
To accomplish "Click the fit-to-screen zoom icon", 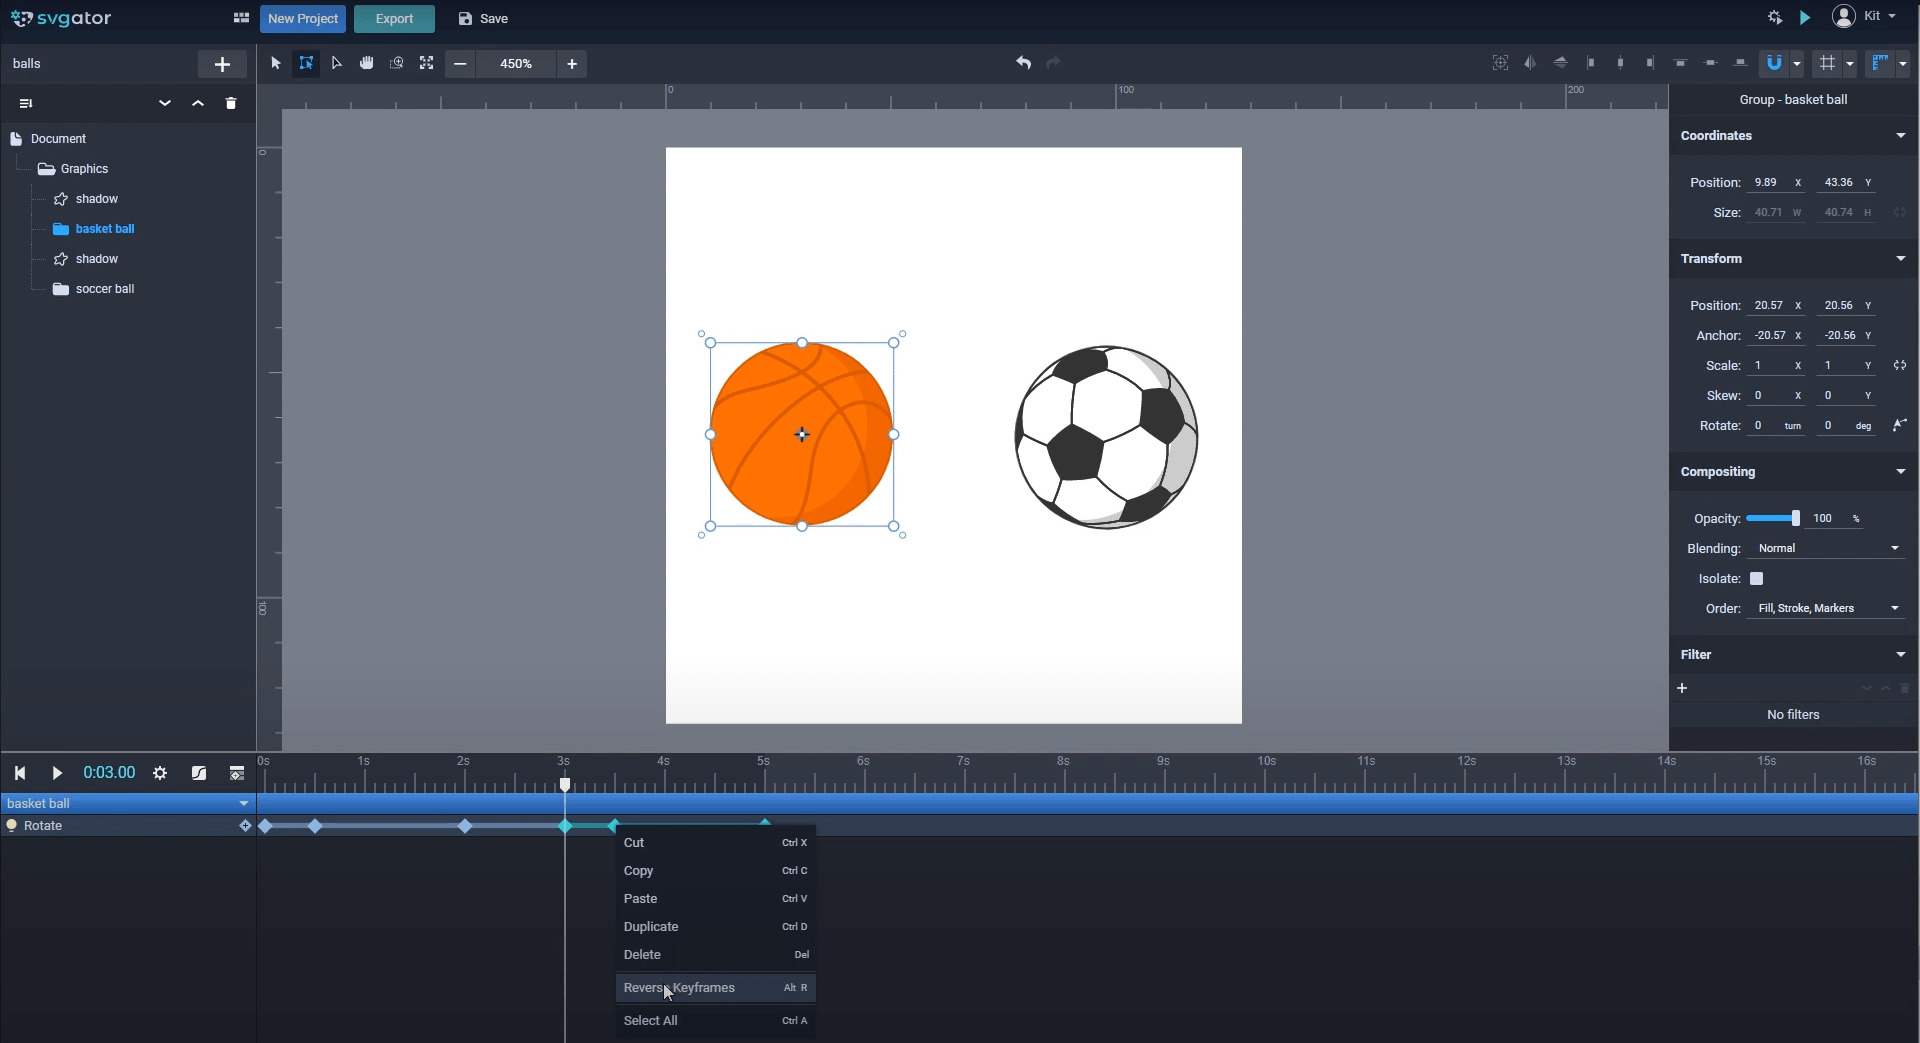I will click(x=426, y=63).
